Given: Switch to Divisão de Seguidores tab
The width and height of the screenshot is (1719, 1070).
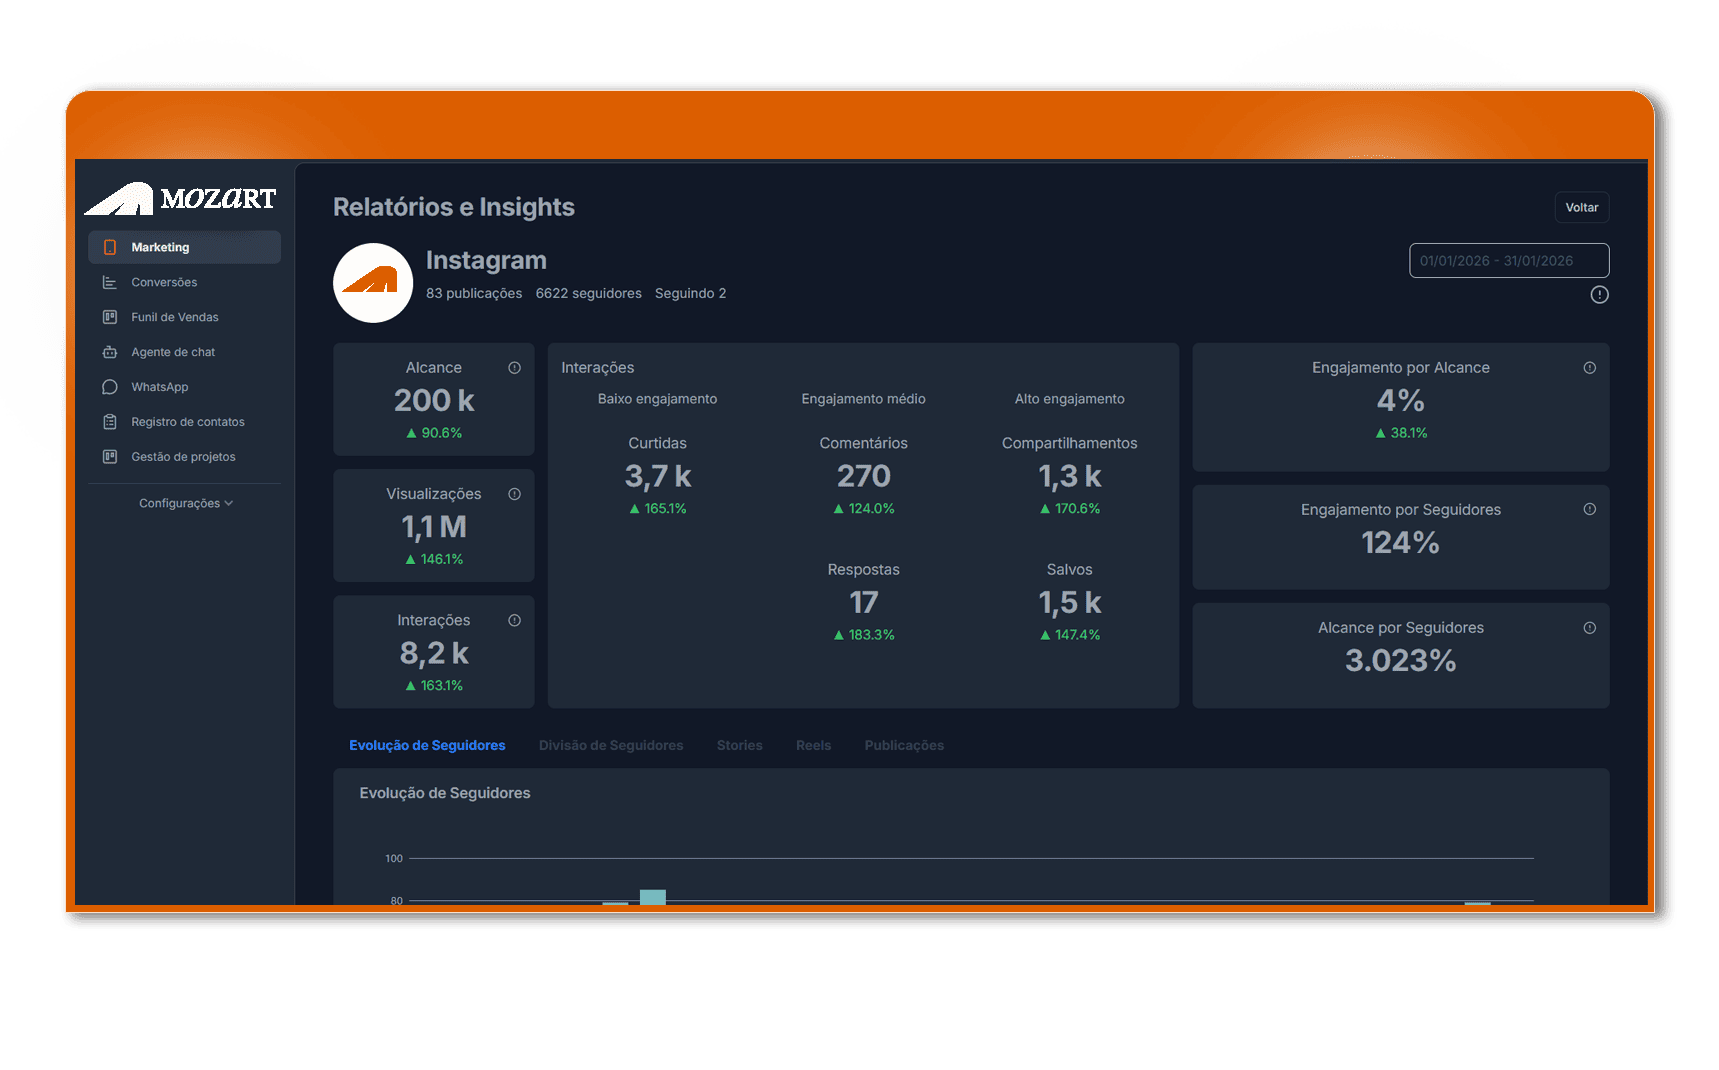Looking at the screenshot, I should pyautogui.click(x=611, y=745).
